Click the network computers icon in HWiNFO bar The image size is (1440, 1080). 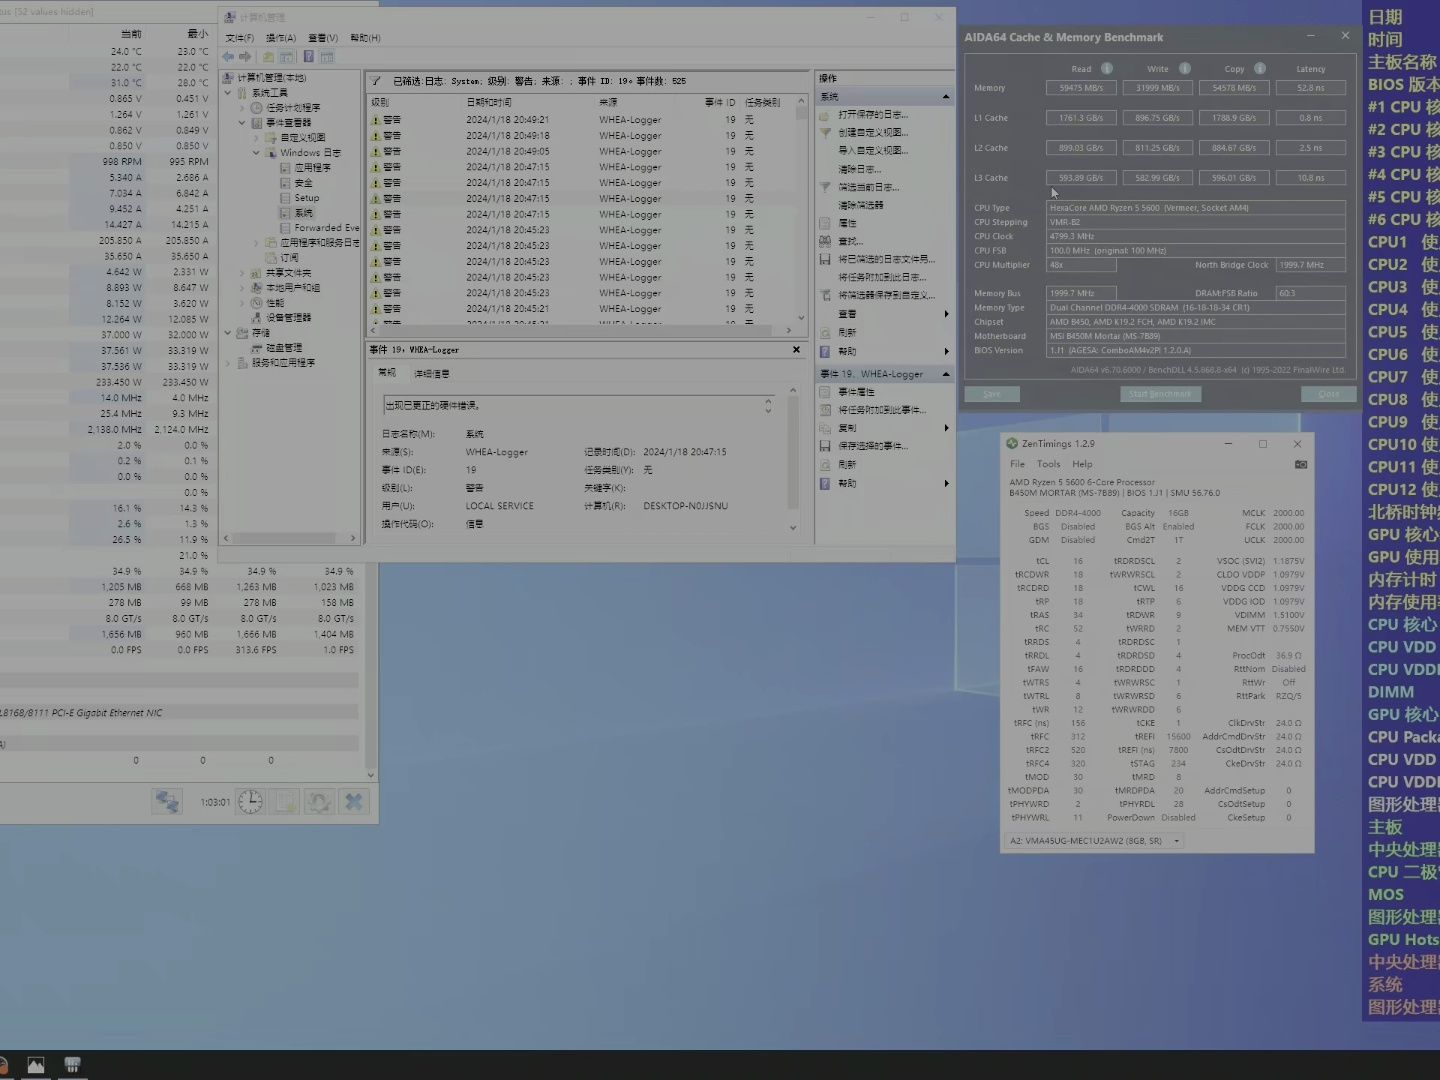tap(167, 802)
